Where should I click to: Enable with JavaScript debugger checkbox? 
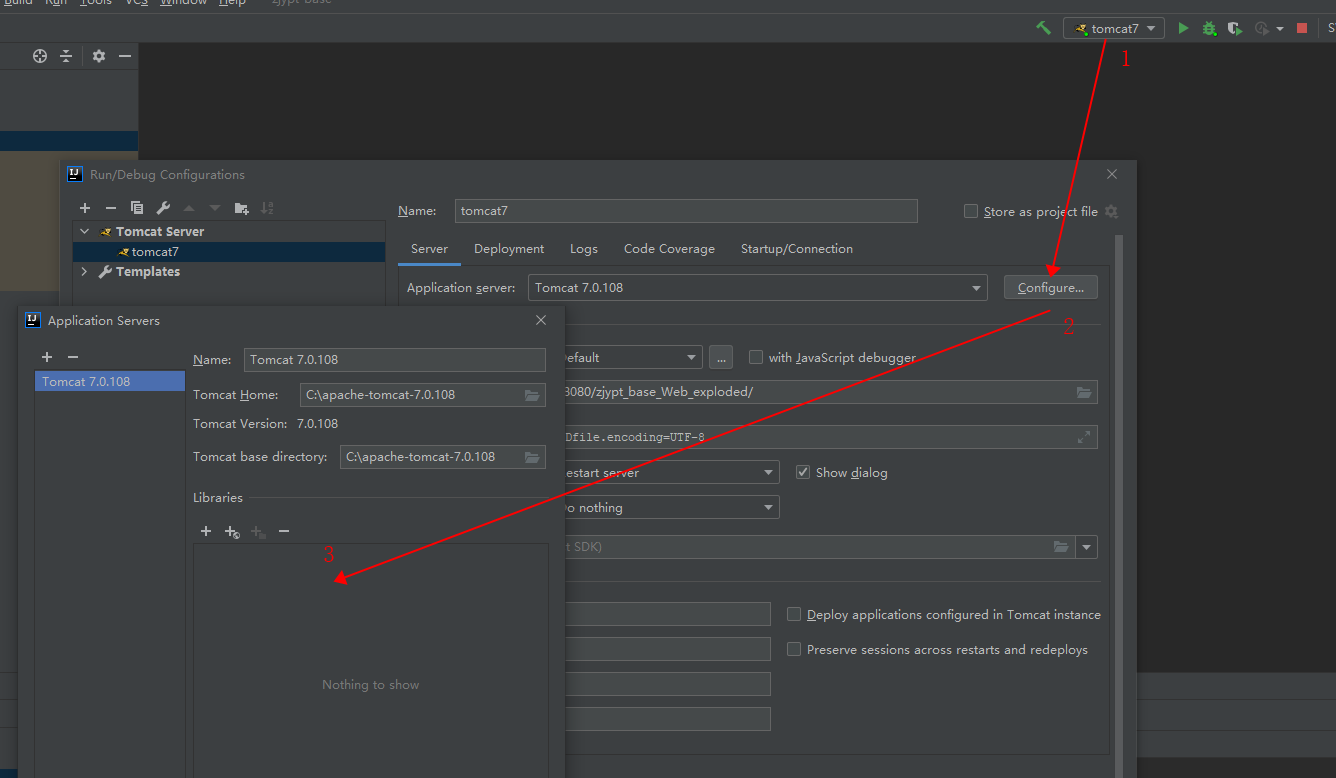pos(756,357)
